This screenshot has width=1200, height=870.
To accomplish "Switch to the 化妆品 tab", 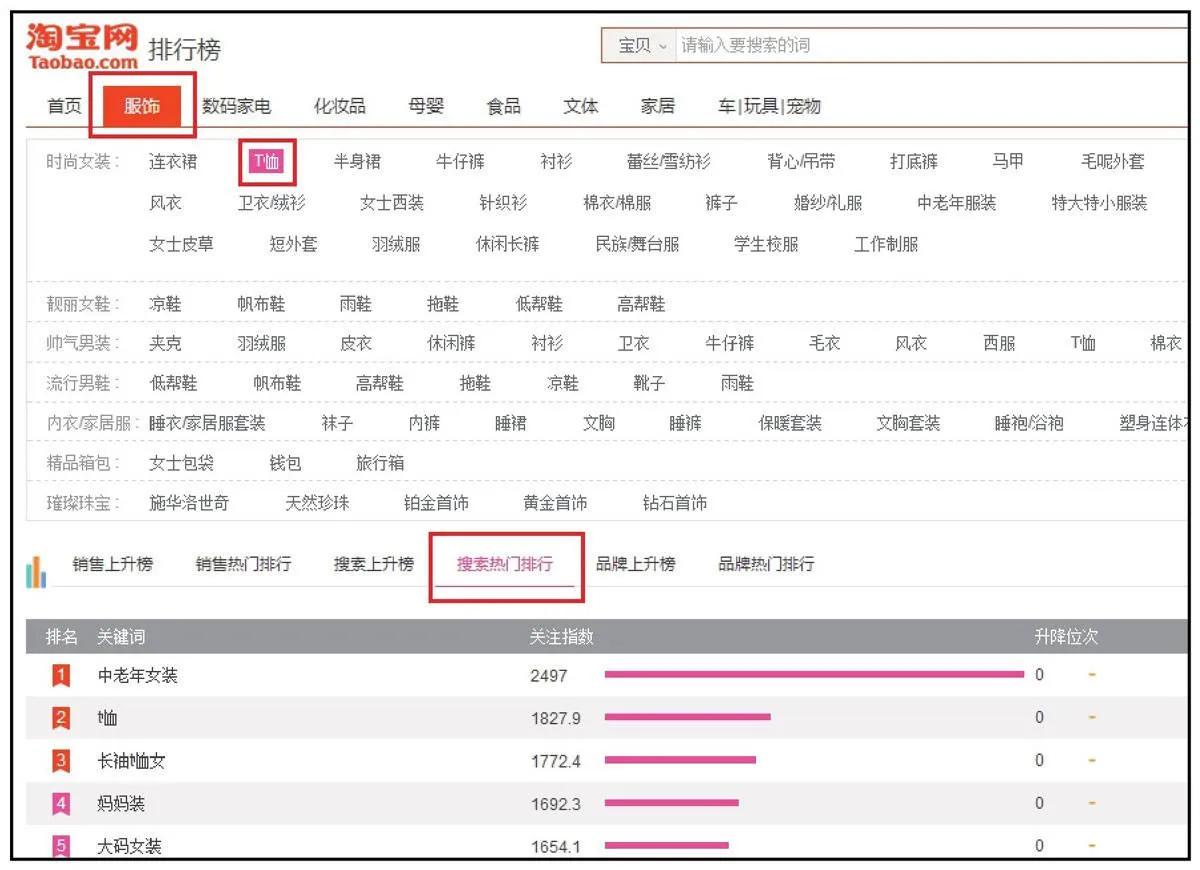I will point(340,105).
